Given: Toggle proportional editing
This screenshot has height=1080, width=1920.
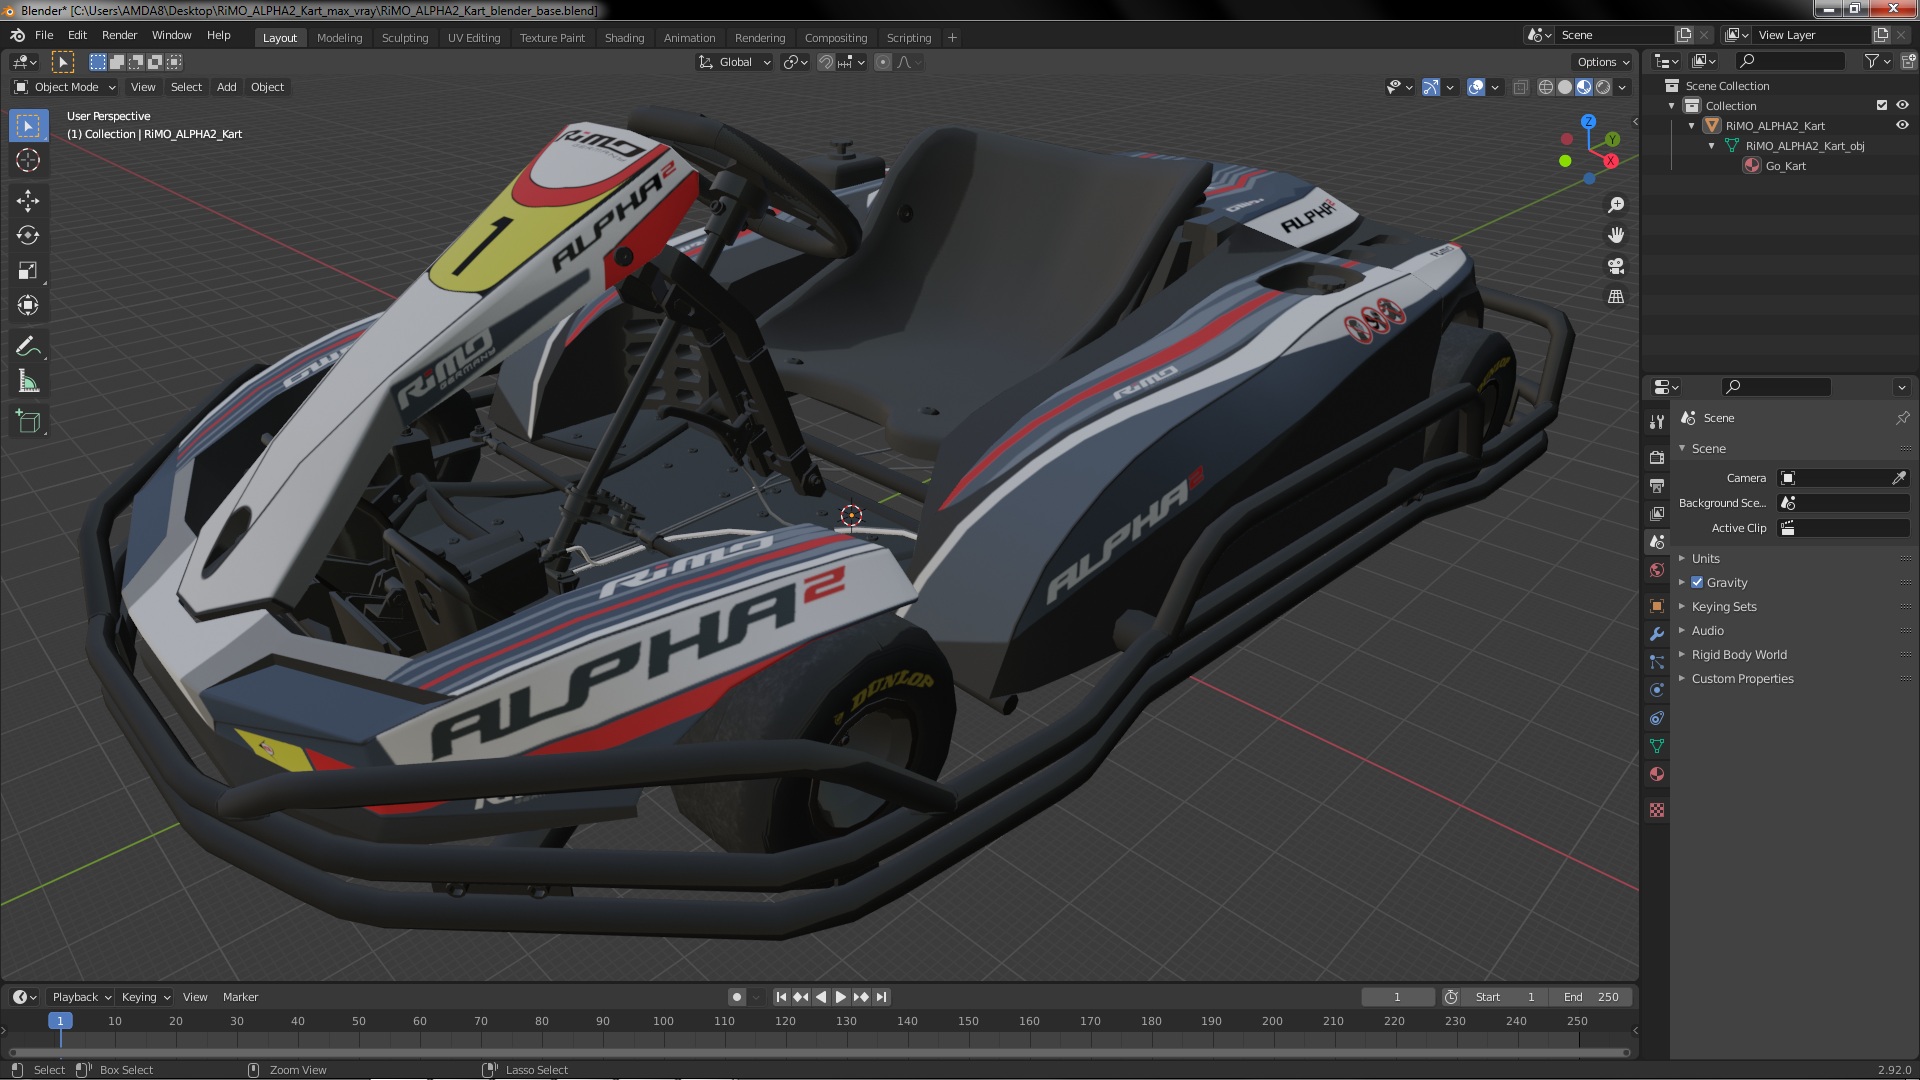Looking at the screenshot, I should pyautogui.click(x=882, y=62).
